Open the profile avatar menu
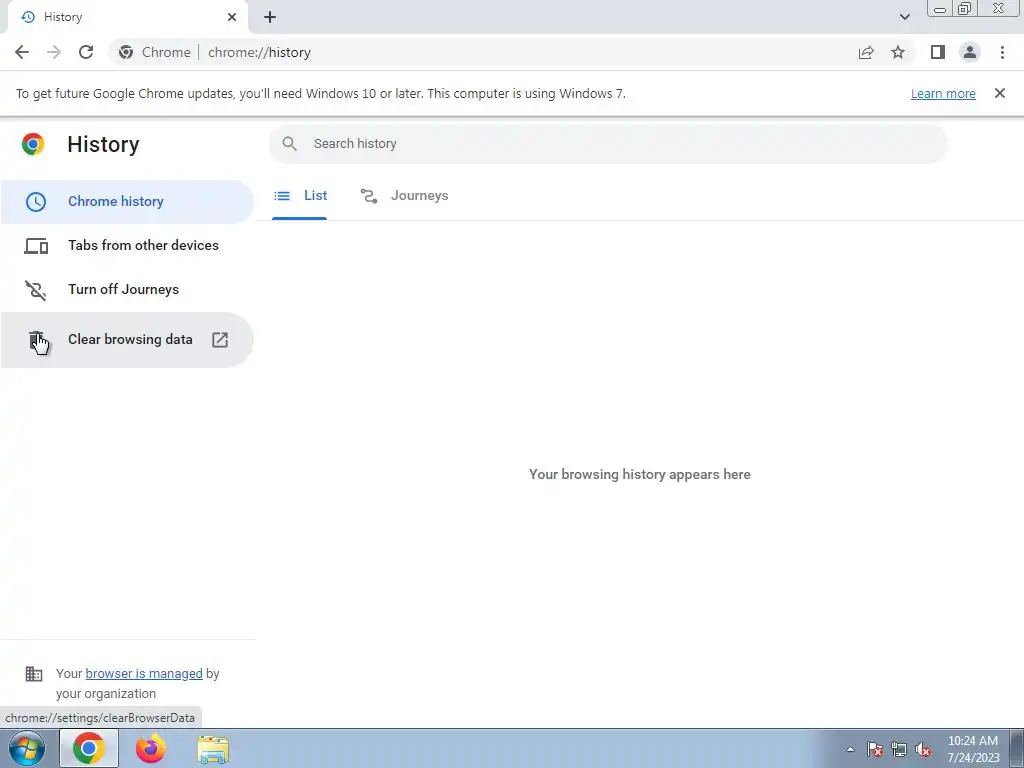This screenshot has width=1024, height=768. point(970,52)
